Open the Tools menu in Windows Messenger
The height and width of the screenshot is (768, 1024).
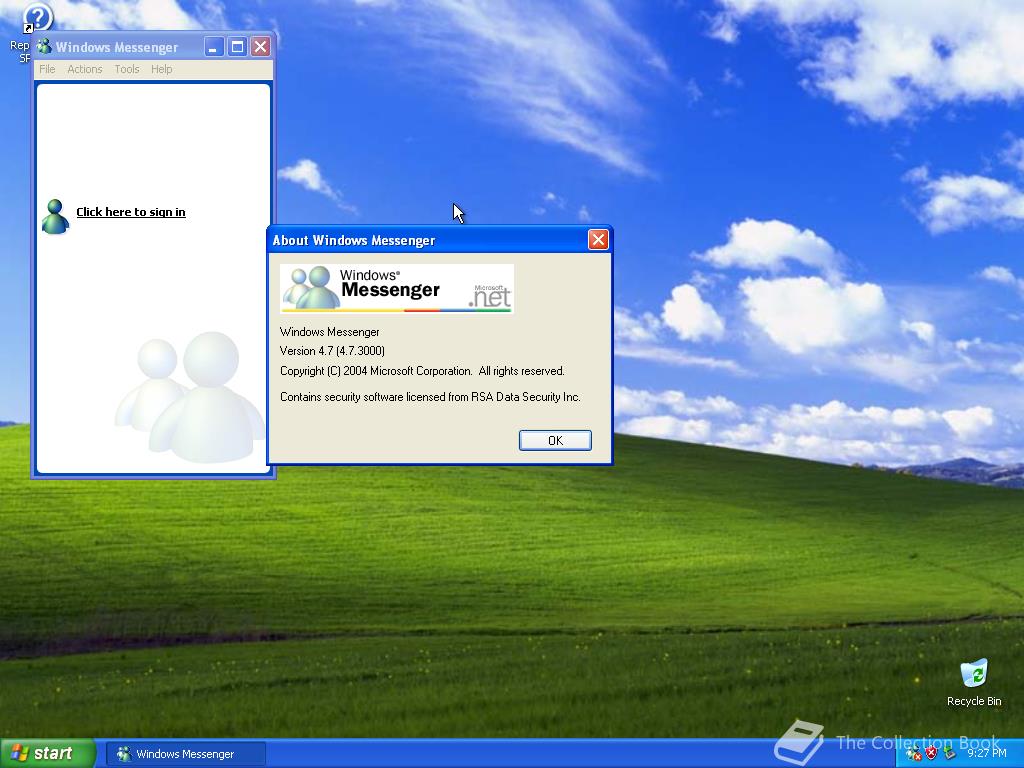click(127, 69)
